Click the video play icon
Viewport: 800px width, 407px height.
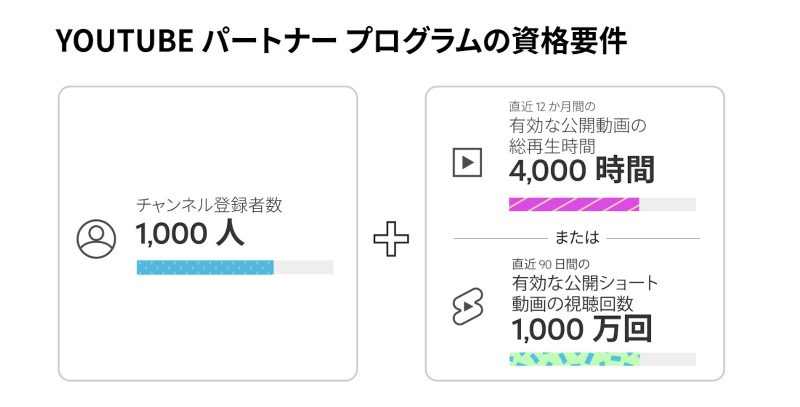[x=468, y=162]
